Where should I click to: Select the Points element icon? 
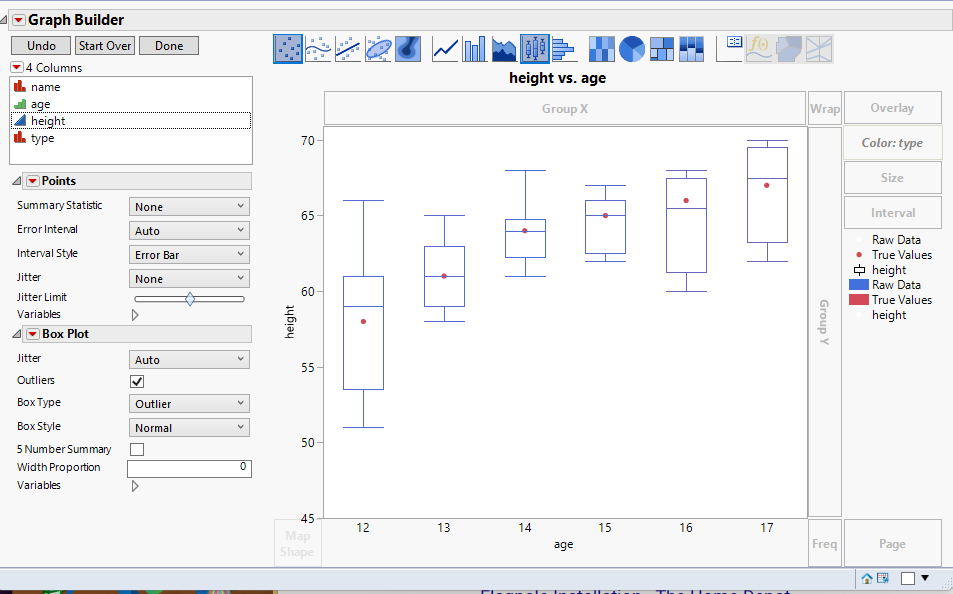[288, 48]
